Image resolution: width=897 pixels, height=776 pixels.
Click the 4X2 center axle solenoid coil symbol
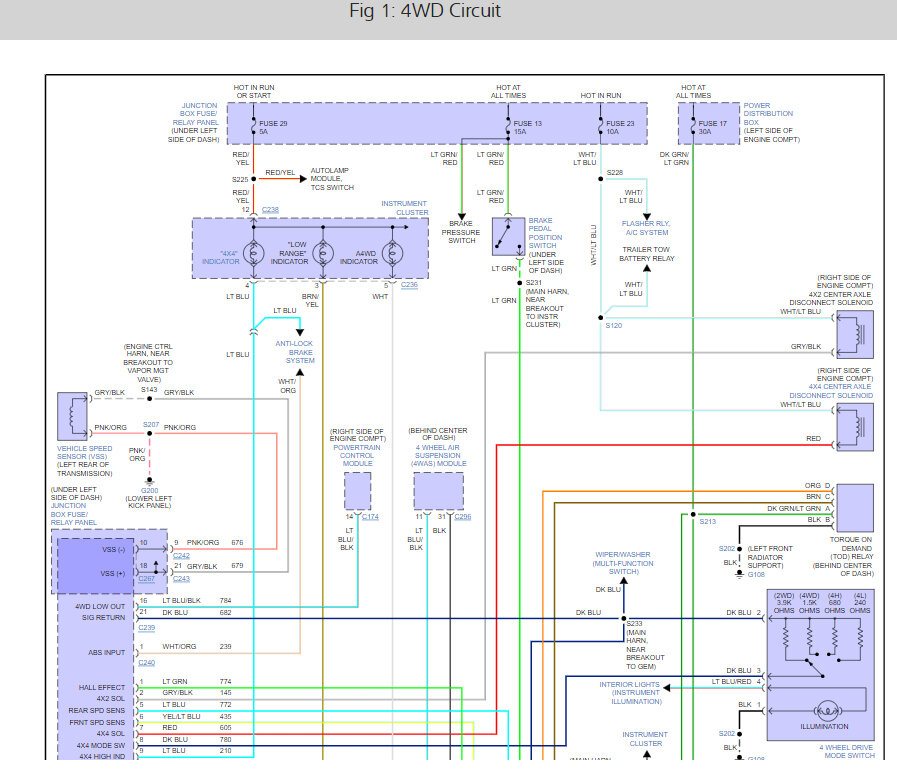(x=855, y=335)
